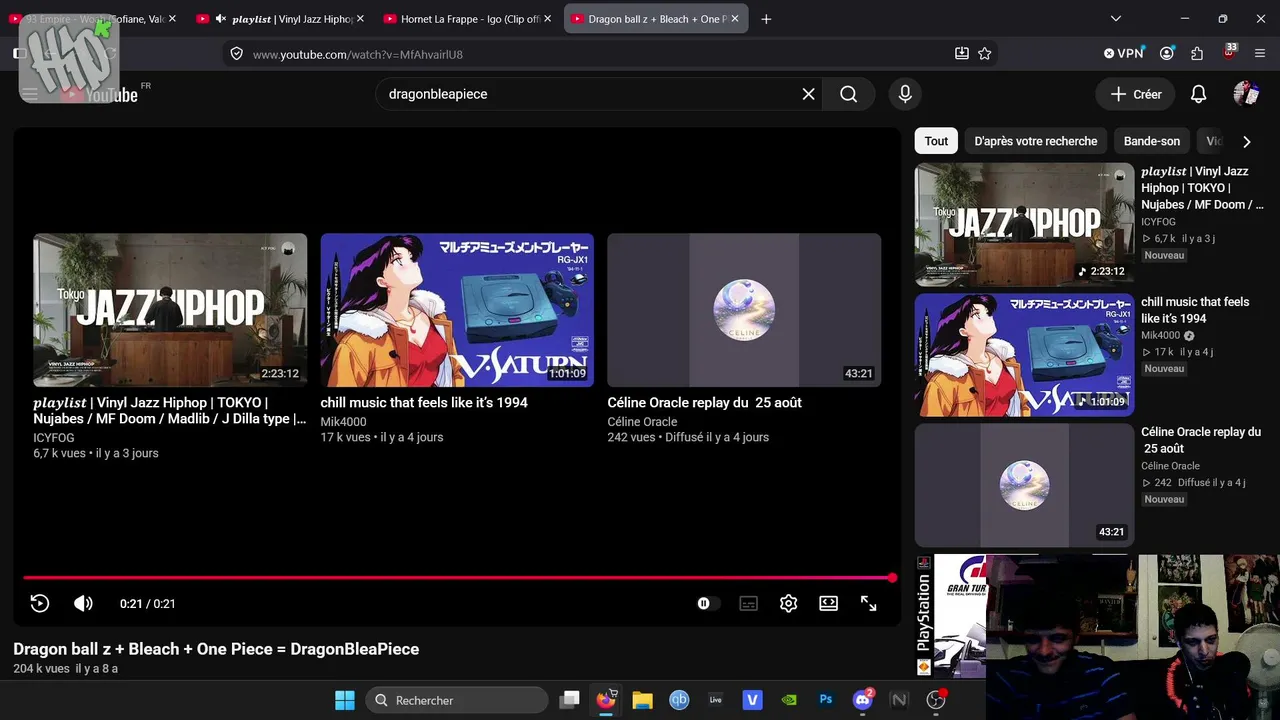Open the Vinyl Jazz Hiphop end-screen video

click(170, 310)
